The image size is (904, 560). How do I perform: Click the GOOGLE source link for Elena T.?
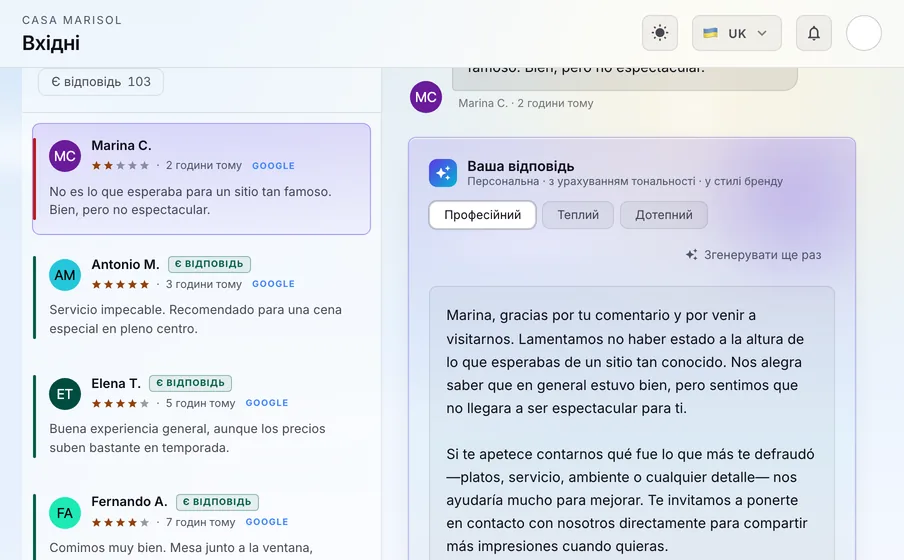(266, 403)
